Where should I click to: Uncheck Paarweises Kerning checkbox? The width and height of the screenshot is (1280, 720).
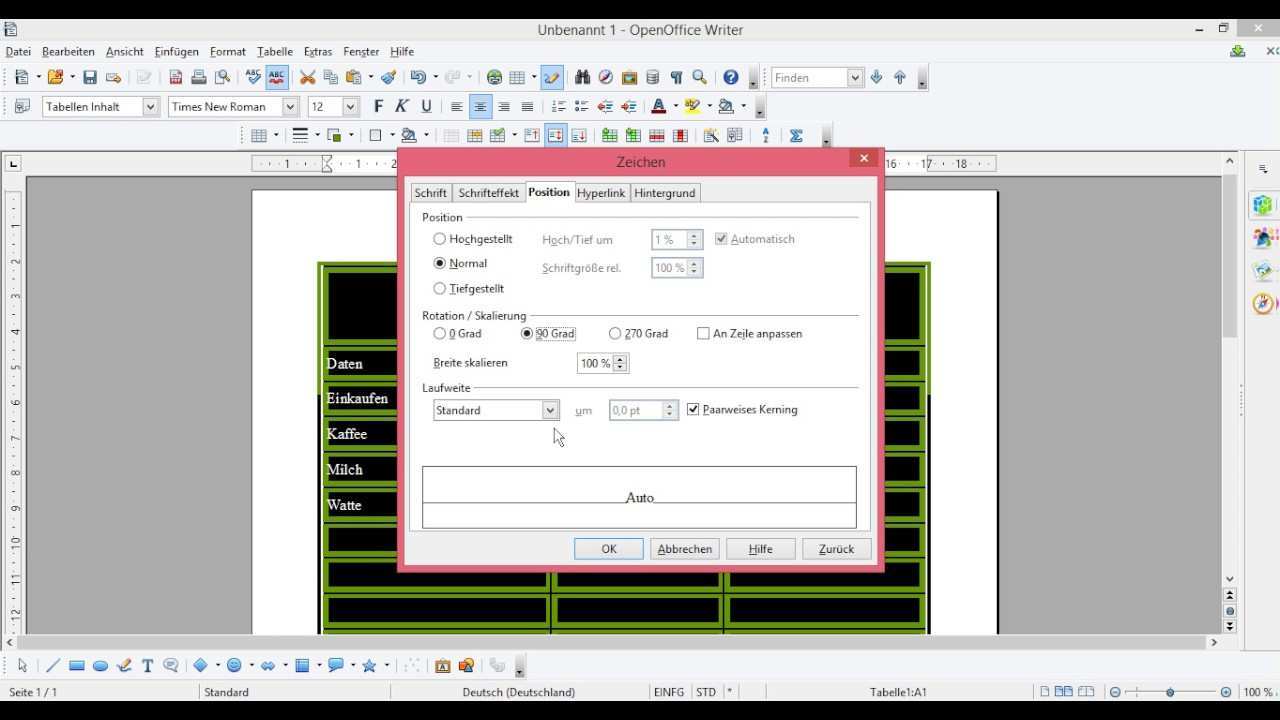(x=693, y=410)
